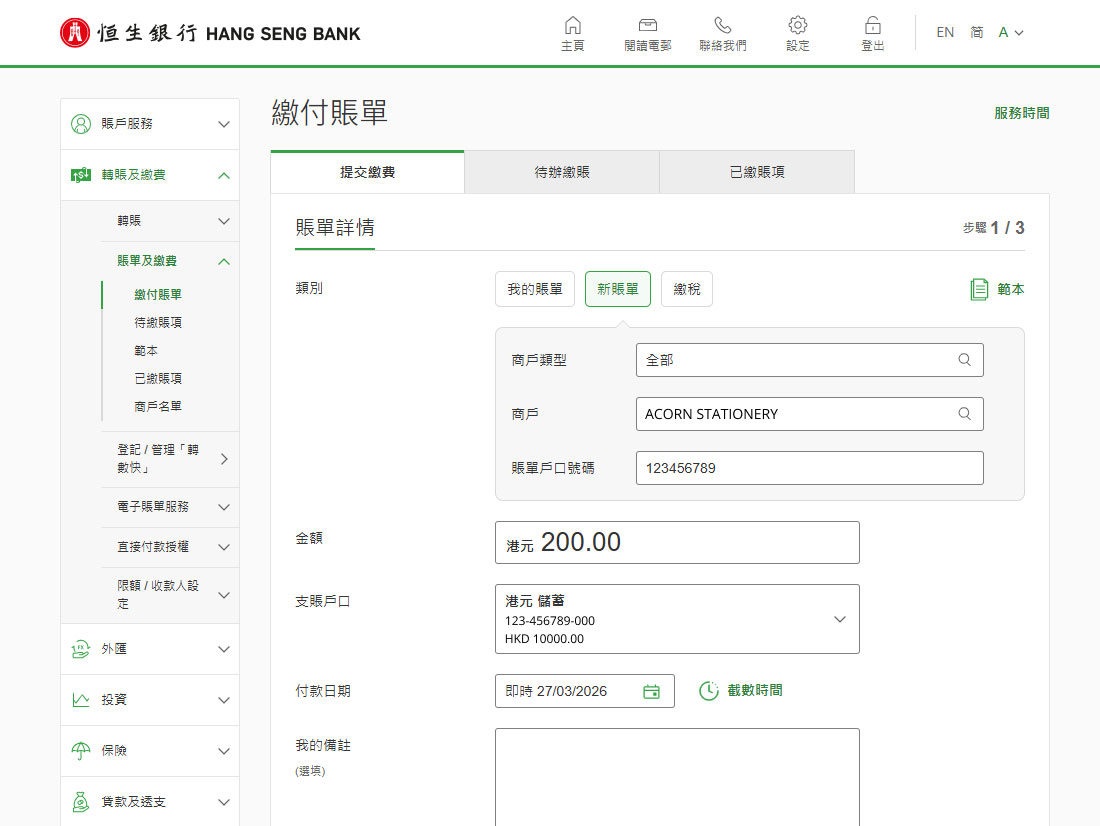1100x826 pixels.
Task: Expand the 賬戶服務 sidebar section
Action: pos(150,124)
